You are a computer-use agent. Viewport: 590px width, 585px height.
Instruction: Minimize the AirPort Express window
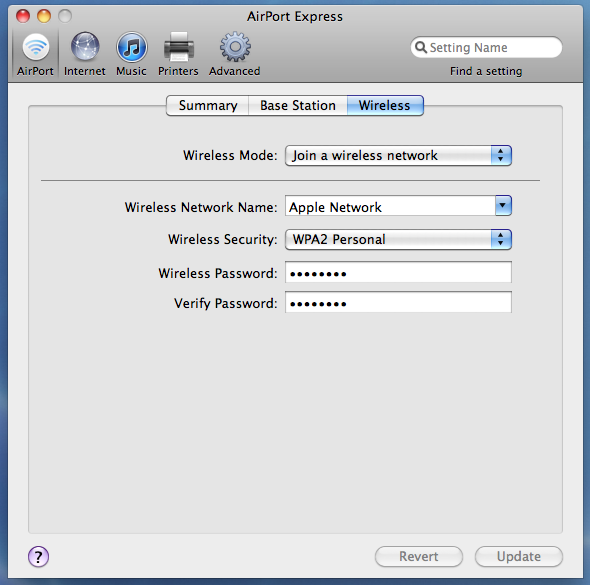point(44,16)
